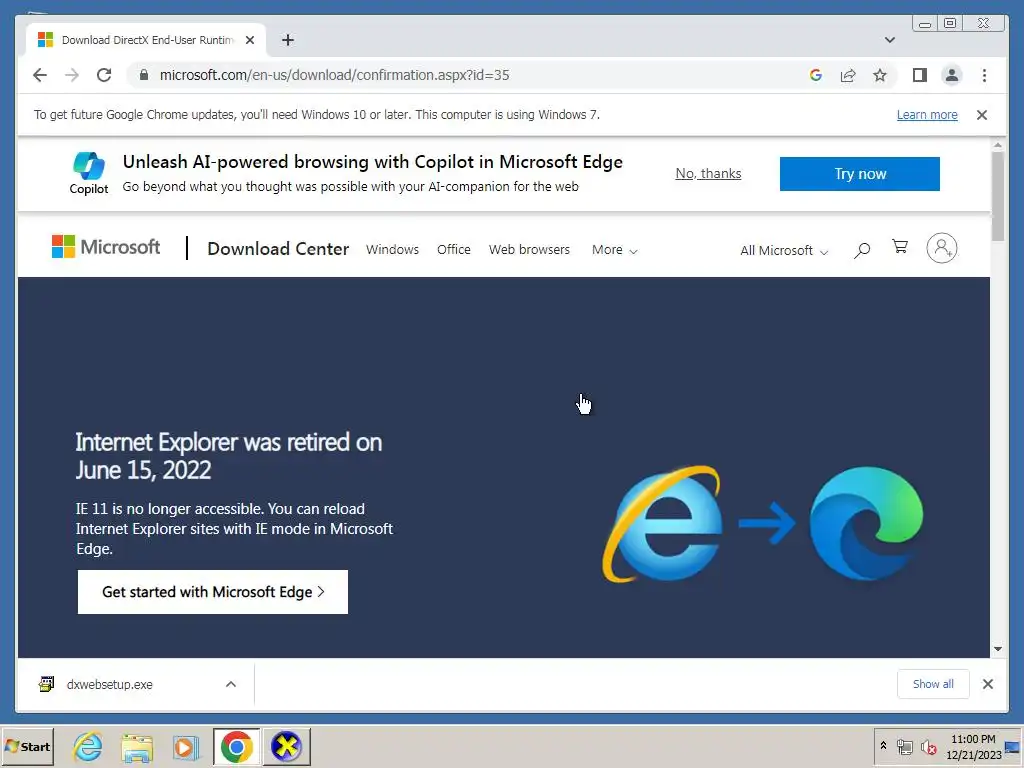Expand the tab search dropdown arrow

click(889, 40)
